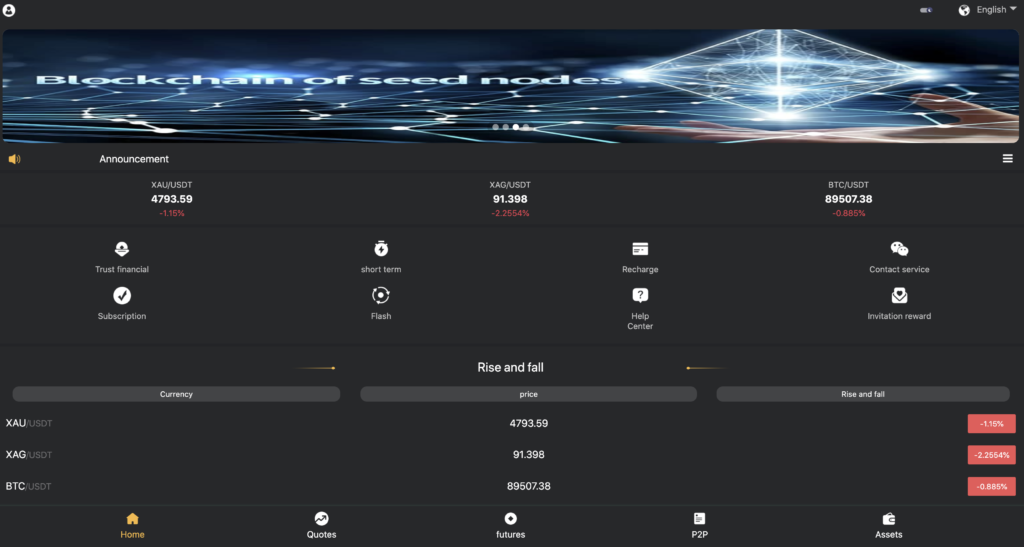Open the user profile icon
The width and height of the screenshot is (1024, 547).
[9, 10]
